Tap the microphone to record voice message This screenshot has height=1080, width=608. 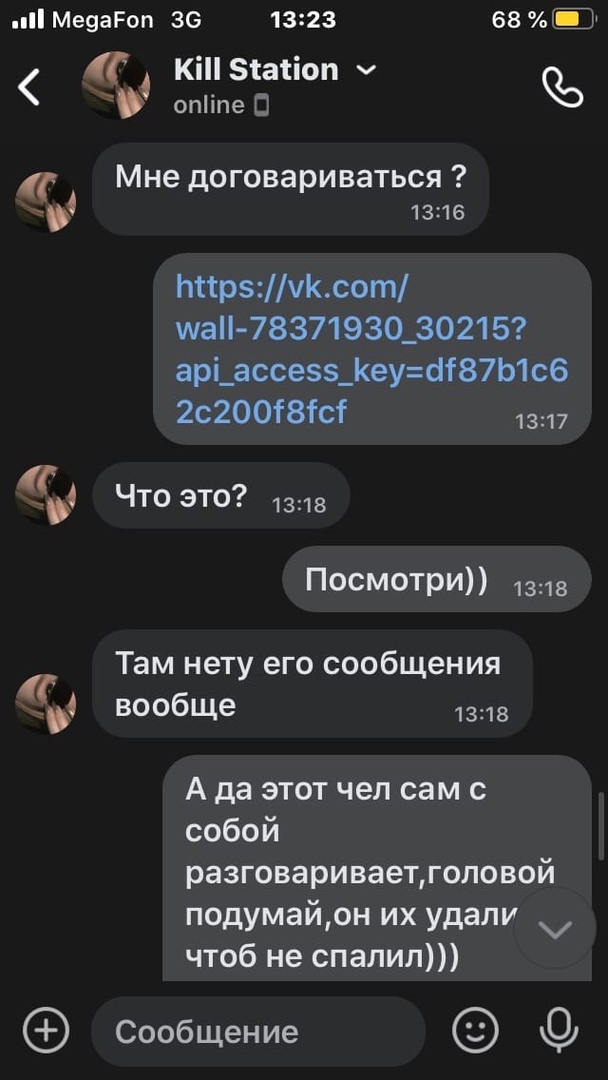click(558, 1030)
